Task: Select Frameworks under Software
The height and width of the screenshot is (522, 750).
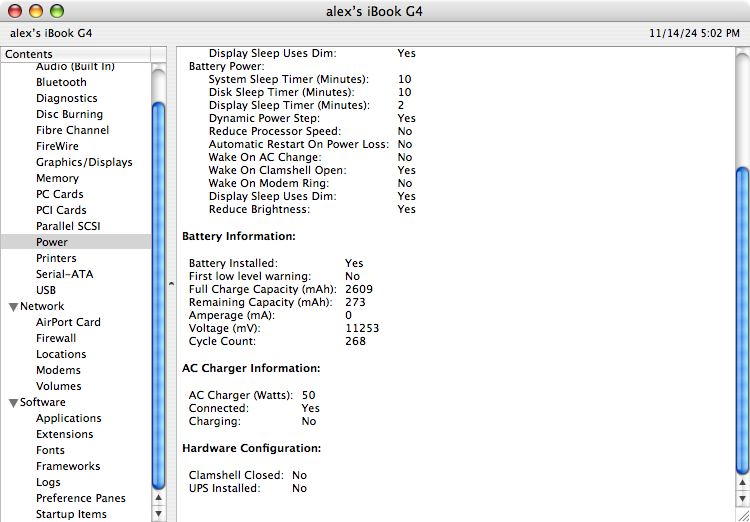Action: 68,466
